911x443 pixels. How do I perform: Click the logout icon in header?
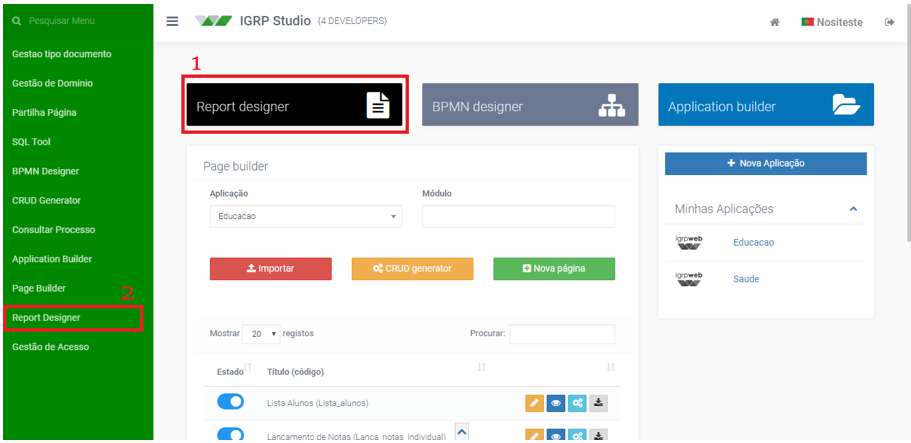[x=889, y=22]
